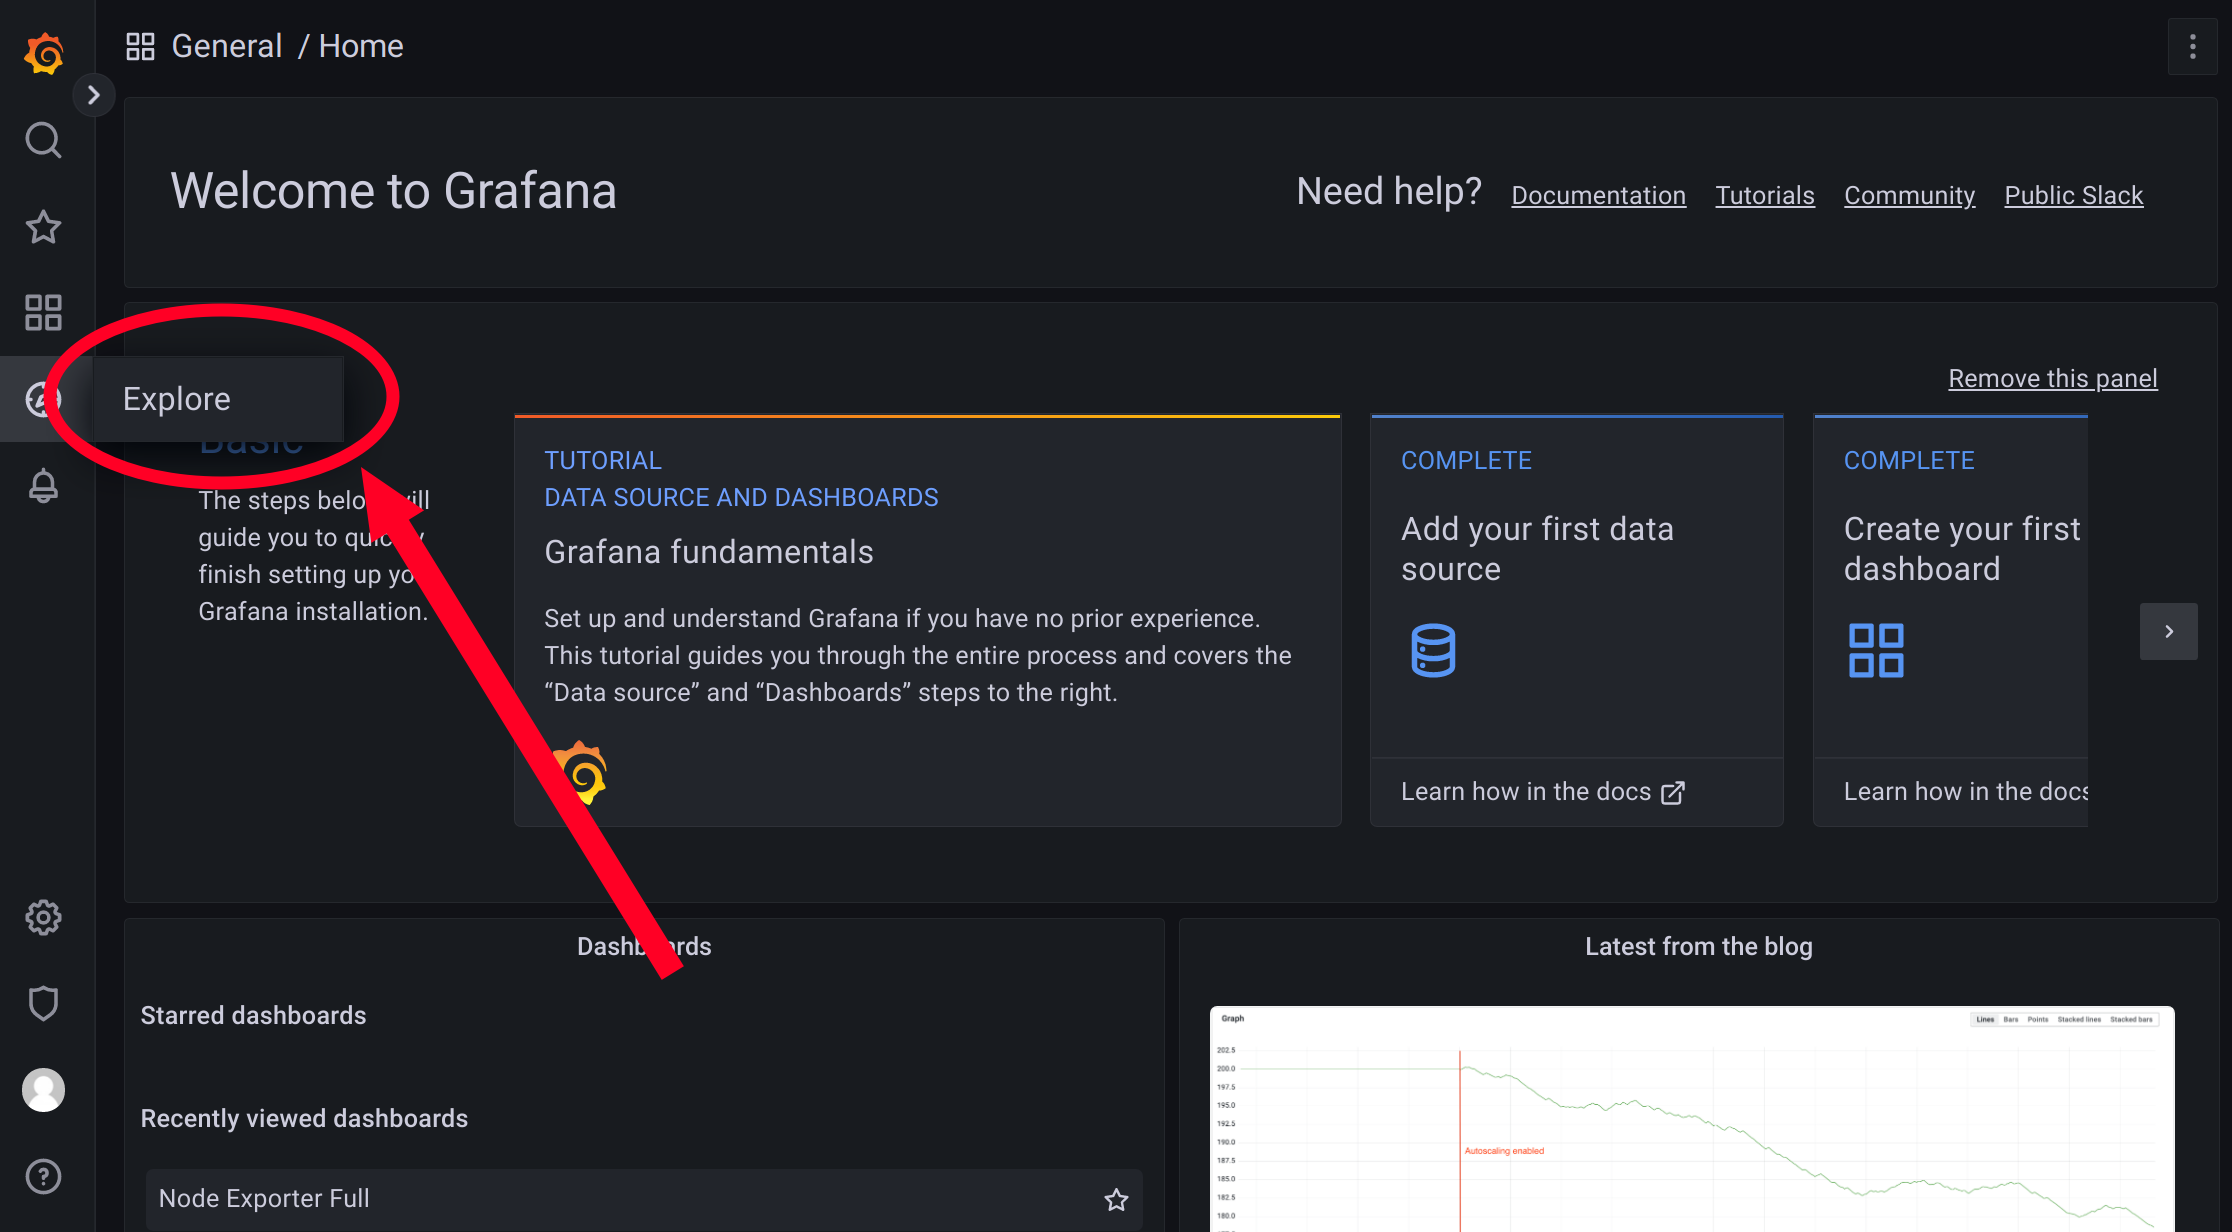Advance setup cards with the right arrow
The image size is (2232, 1232).
point(2168,631)
